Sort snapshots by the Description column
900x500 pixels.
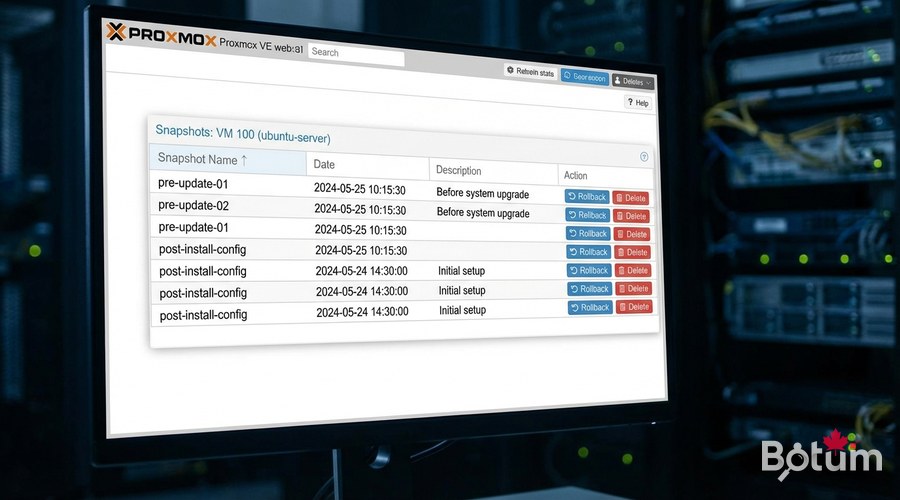458,170
